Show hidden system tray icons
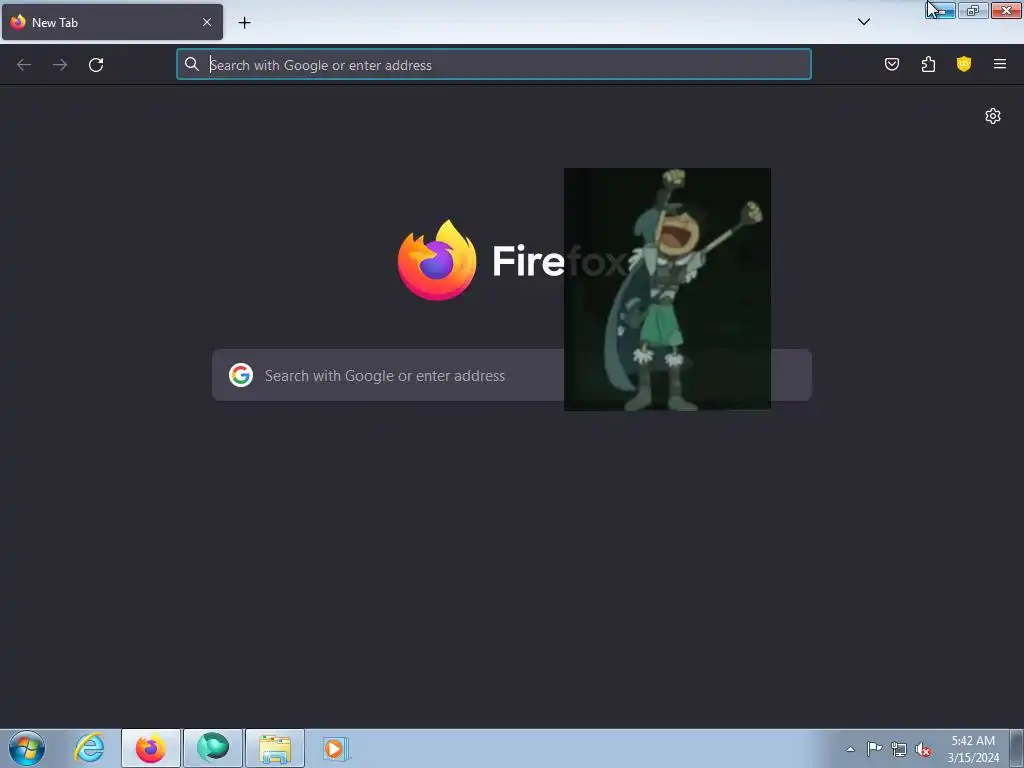Viewport: 1024px width, 768px height. click(850, 749)
